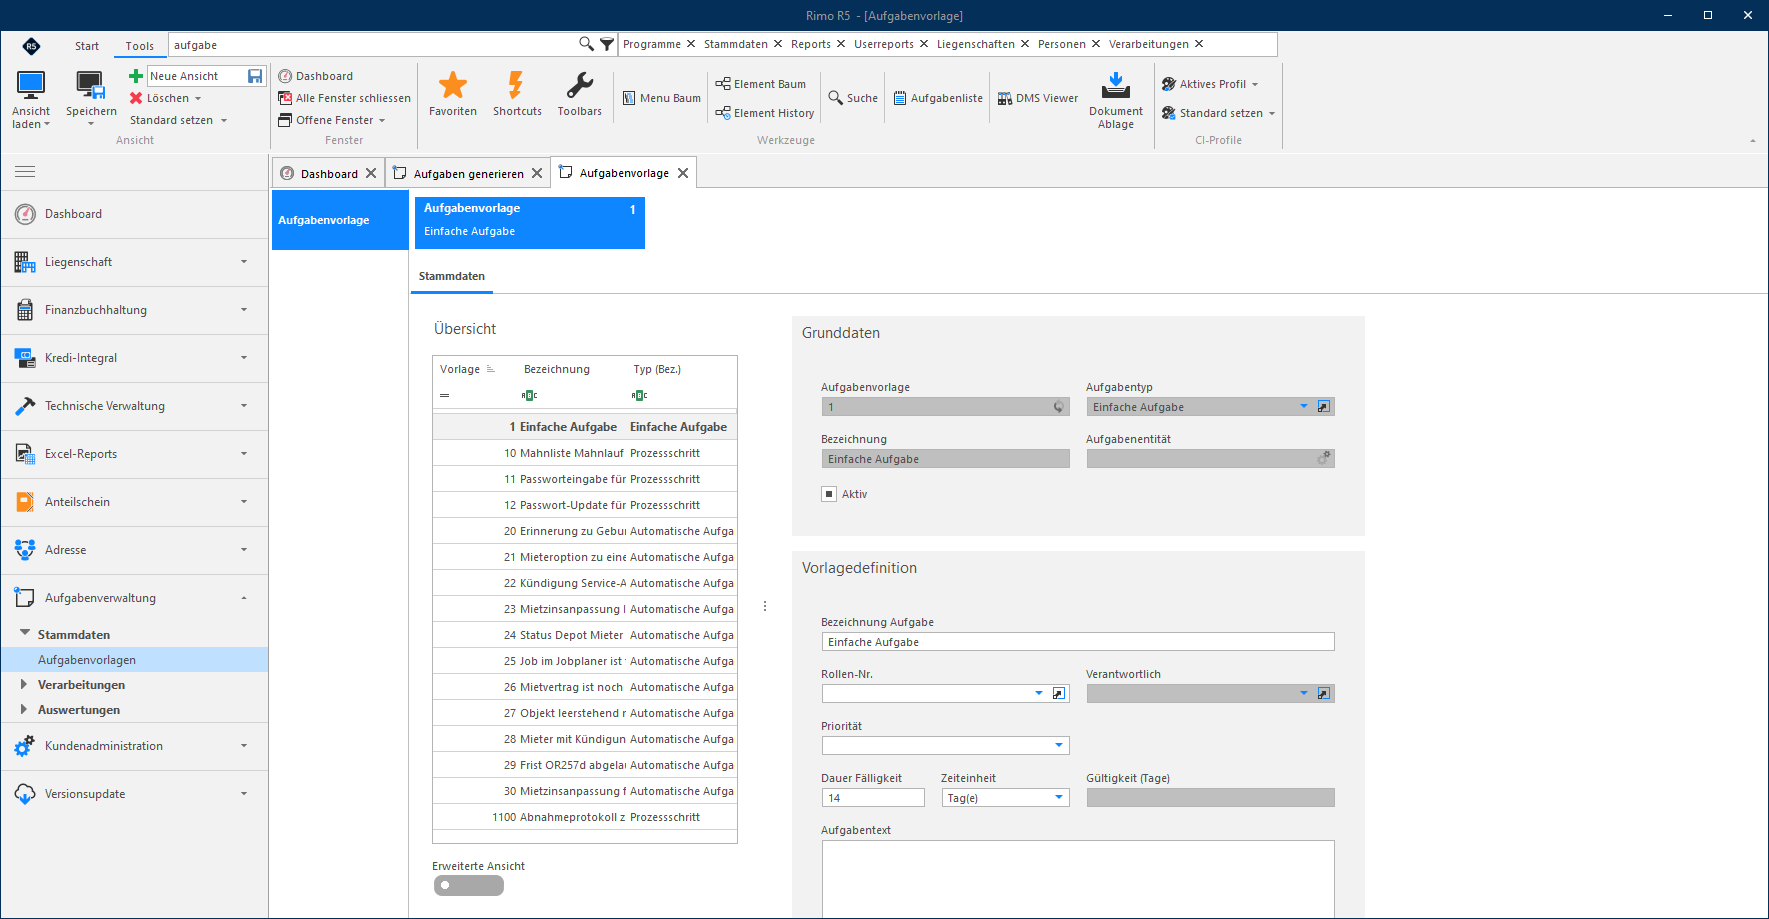
Task: Click Standard setzen under Ansicht
Action: (x=179, y=120)
